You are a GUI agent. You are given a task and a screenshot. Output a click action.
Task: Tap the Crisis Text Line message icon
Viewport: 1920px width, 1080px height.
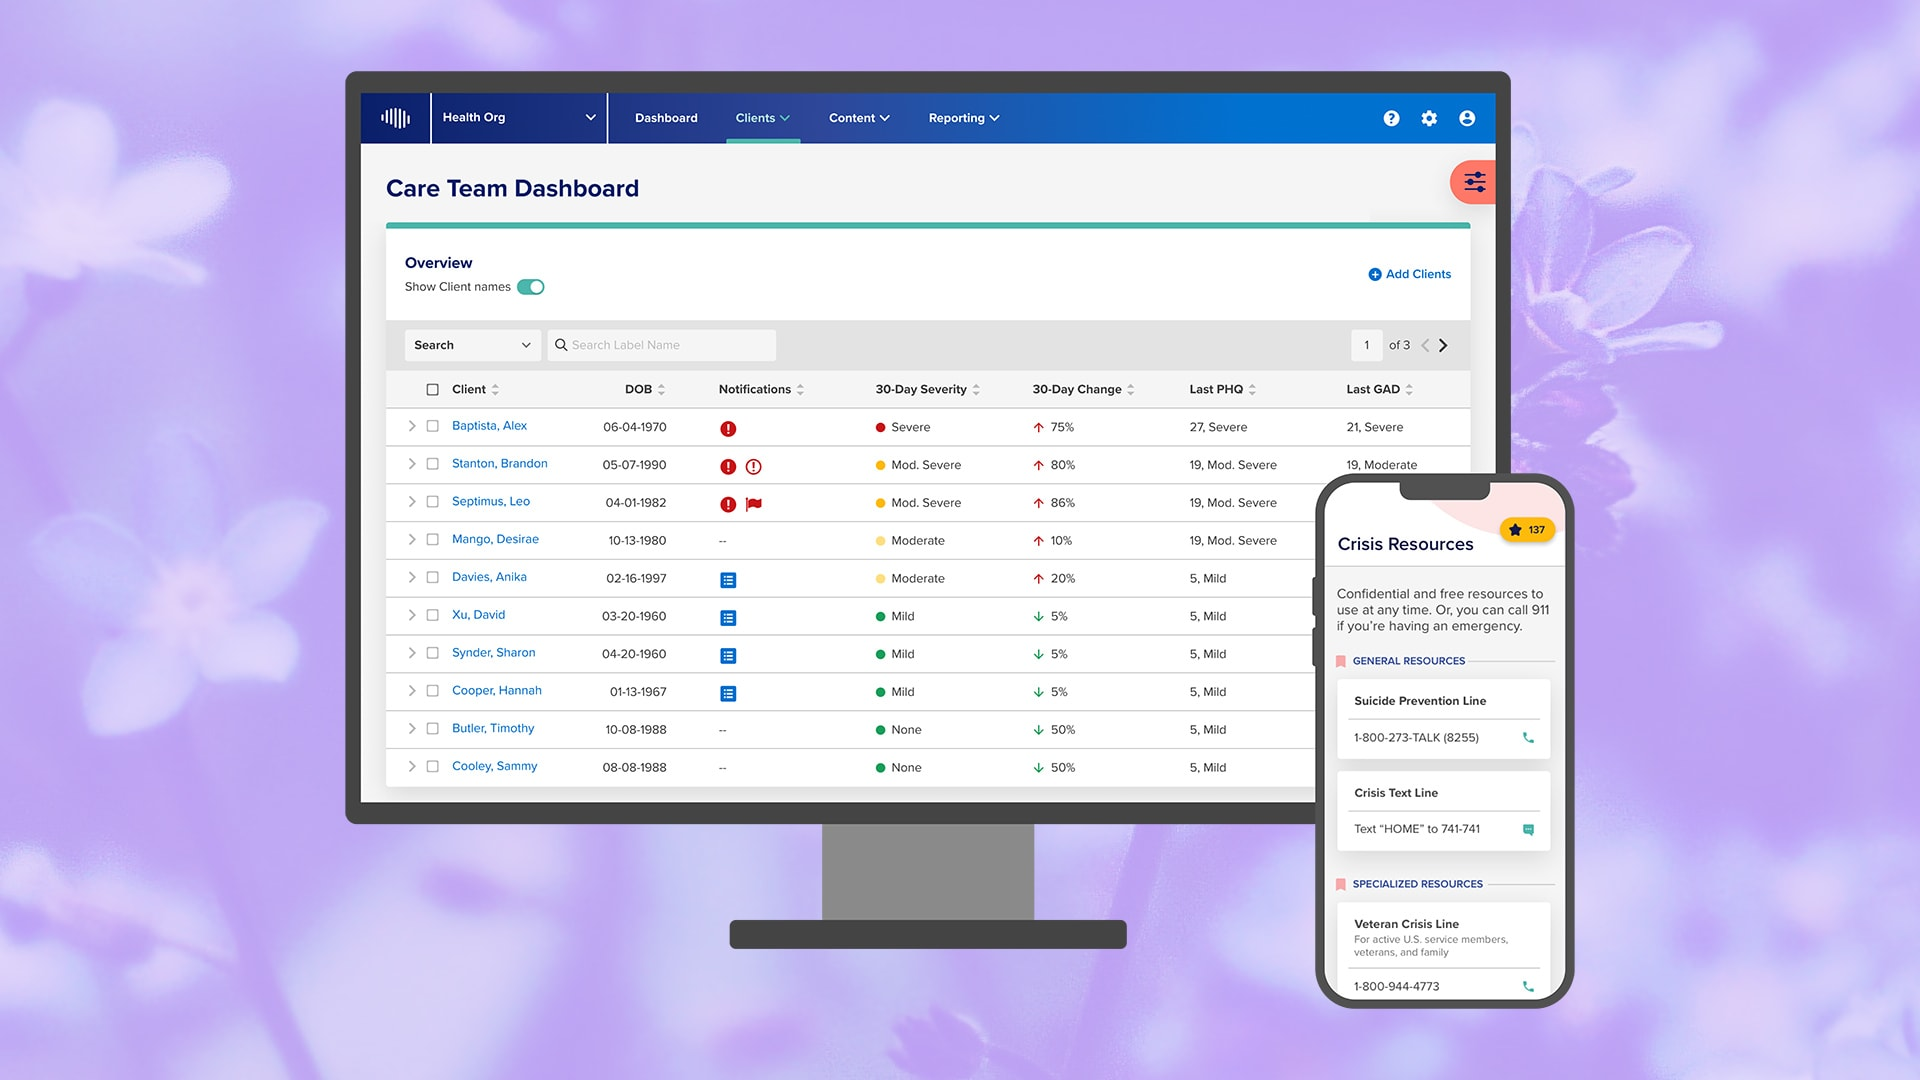1528,830
